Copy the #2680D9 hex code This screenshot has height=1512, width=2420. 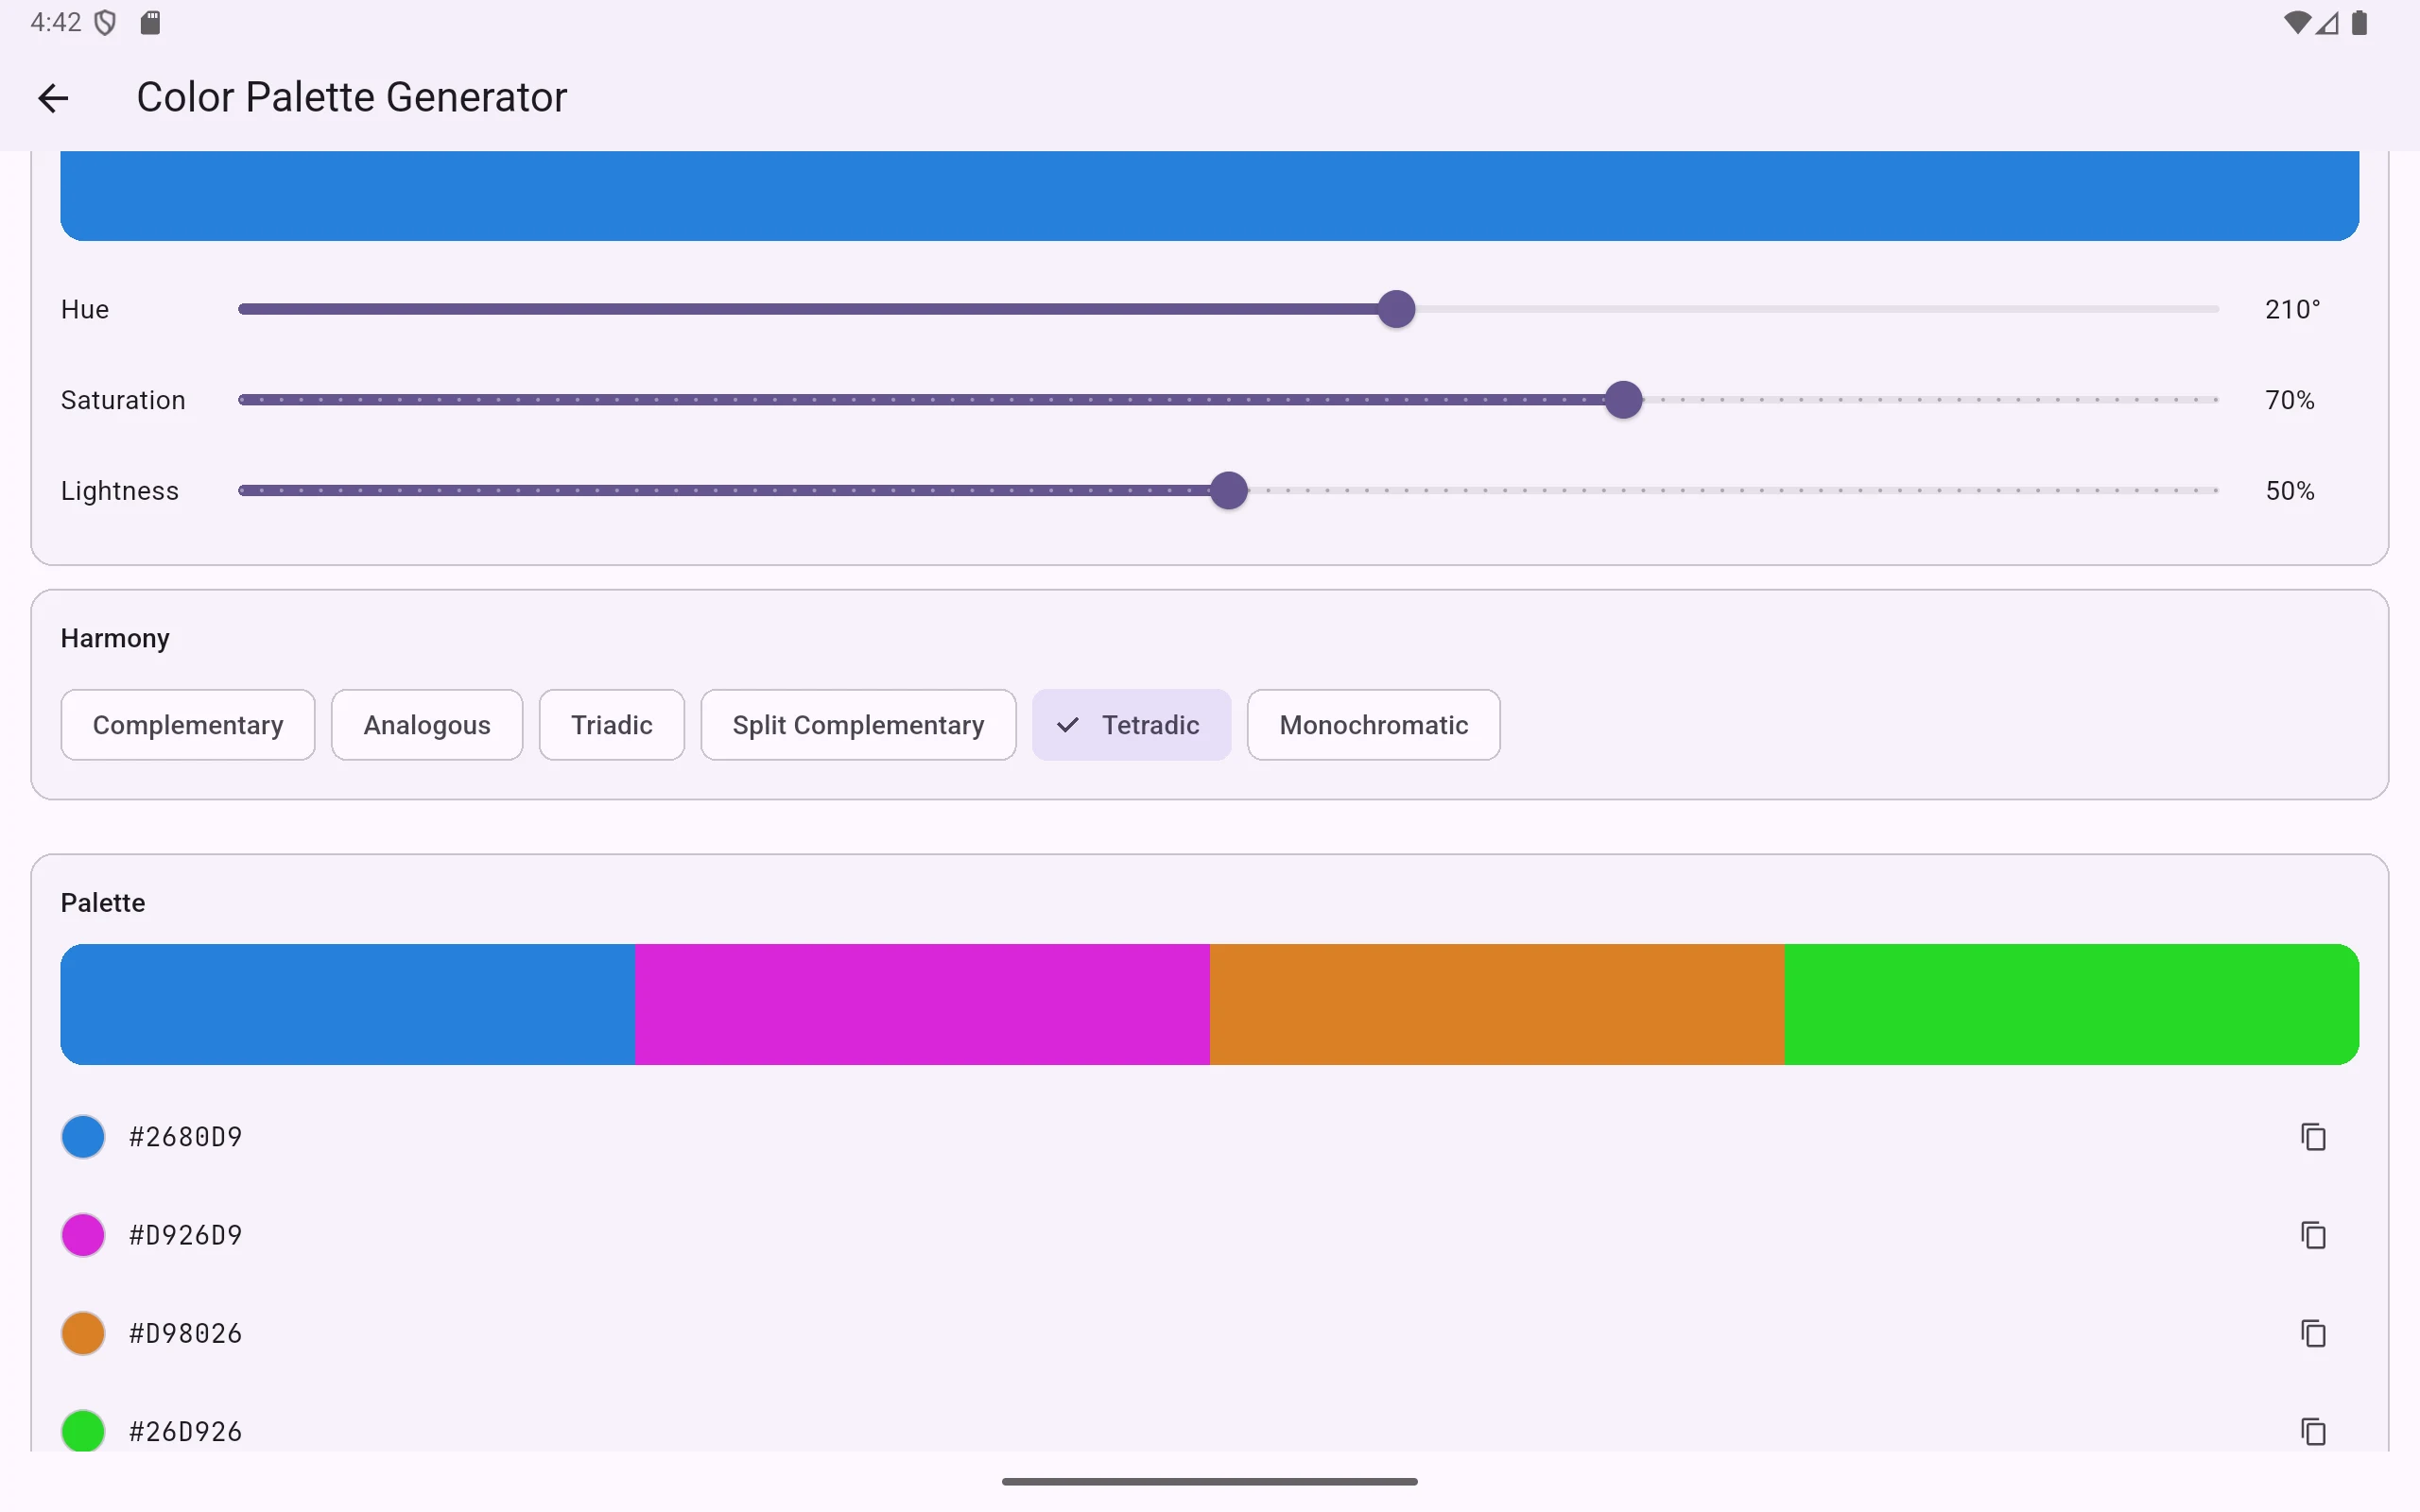coord(2313,1137)
